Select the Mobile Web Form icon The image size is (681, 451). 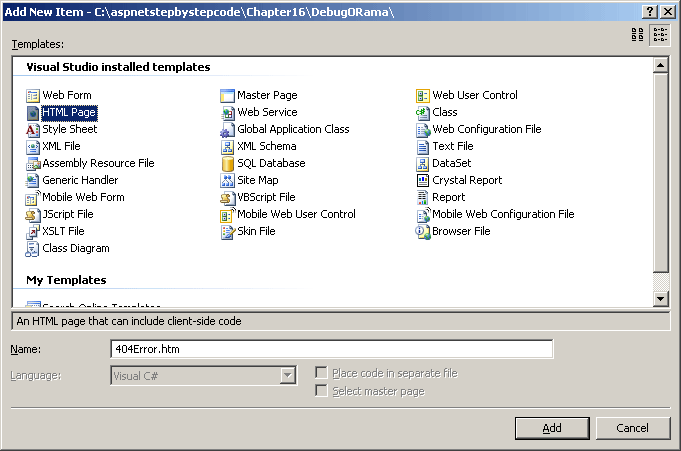[x=33, y=198]
